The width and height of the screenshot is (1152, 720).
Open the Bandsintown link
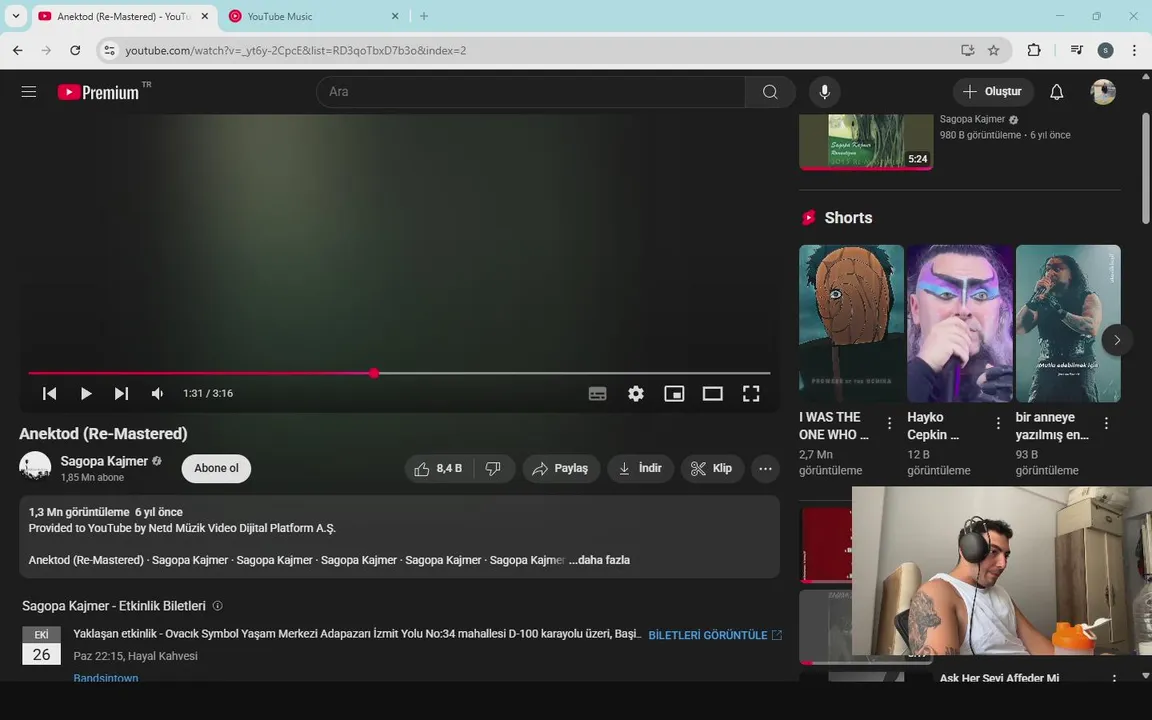[106, 677]
